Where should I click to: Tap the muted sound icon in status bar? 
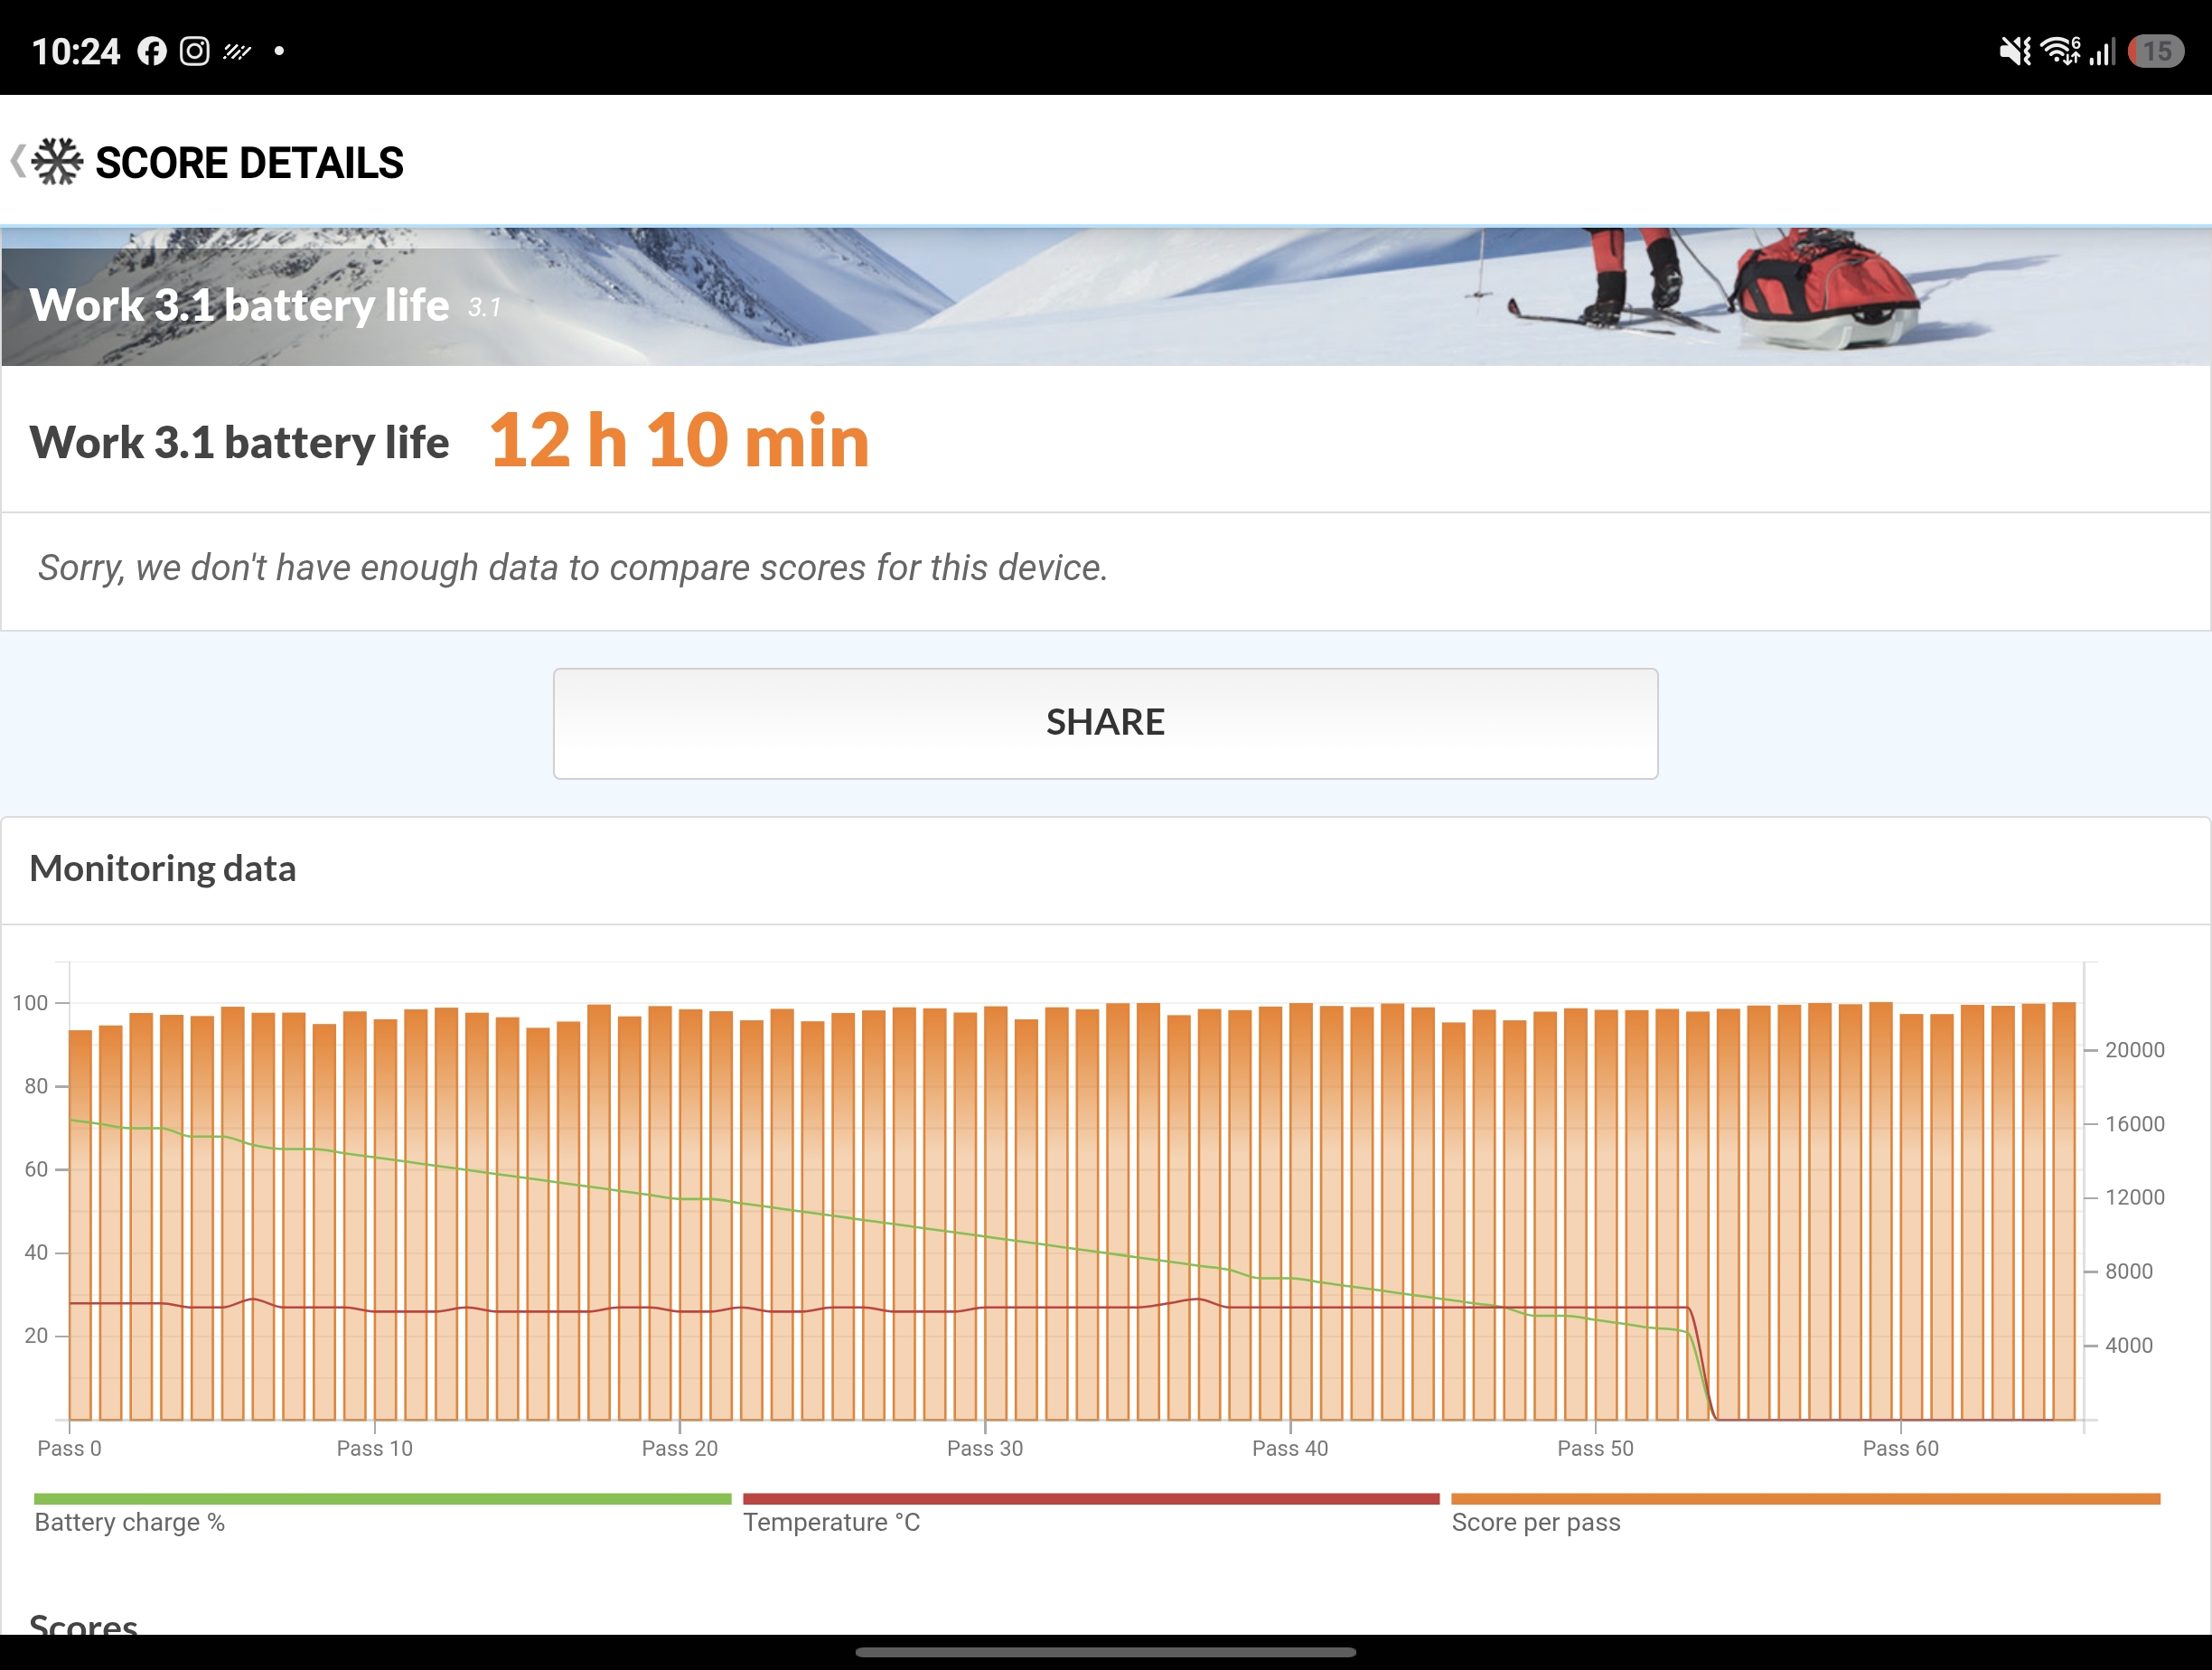point(2014,51)
